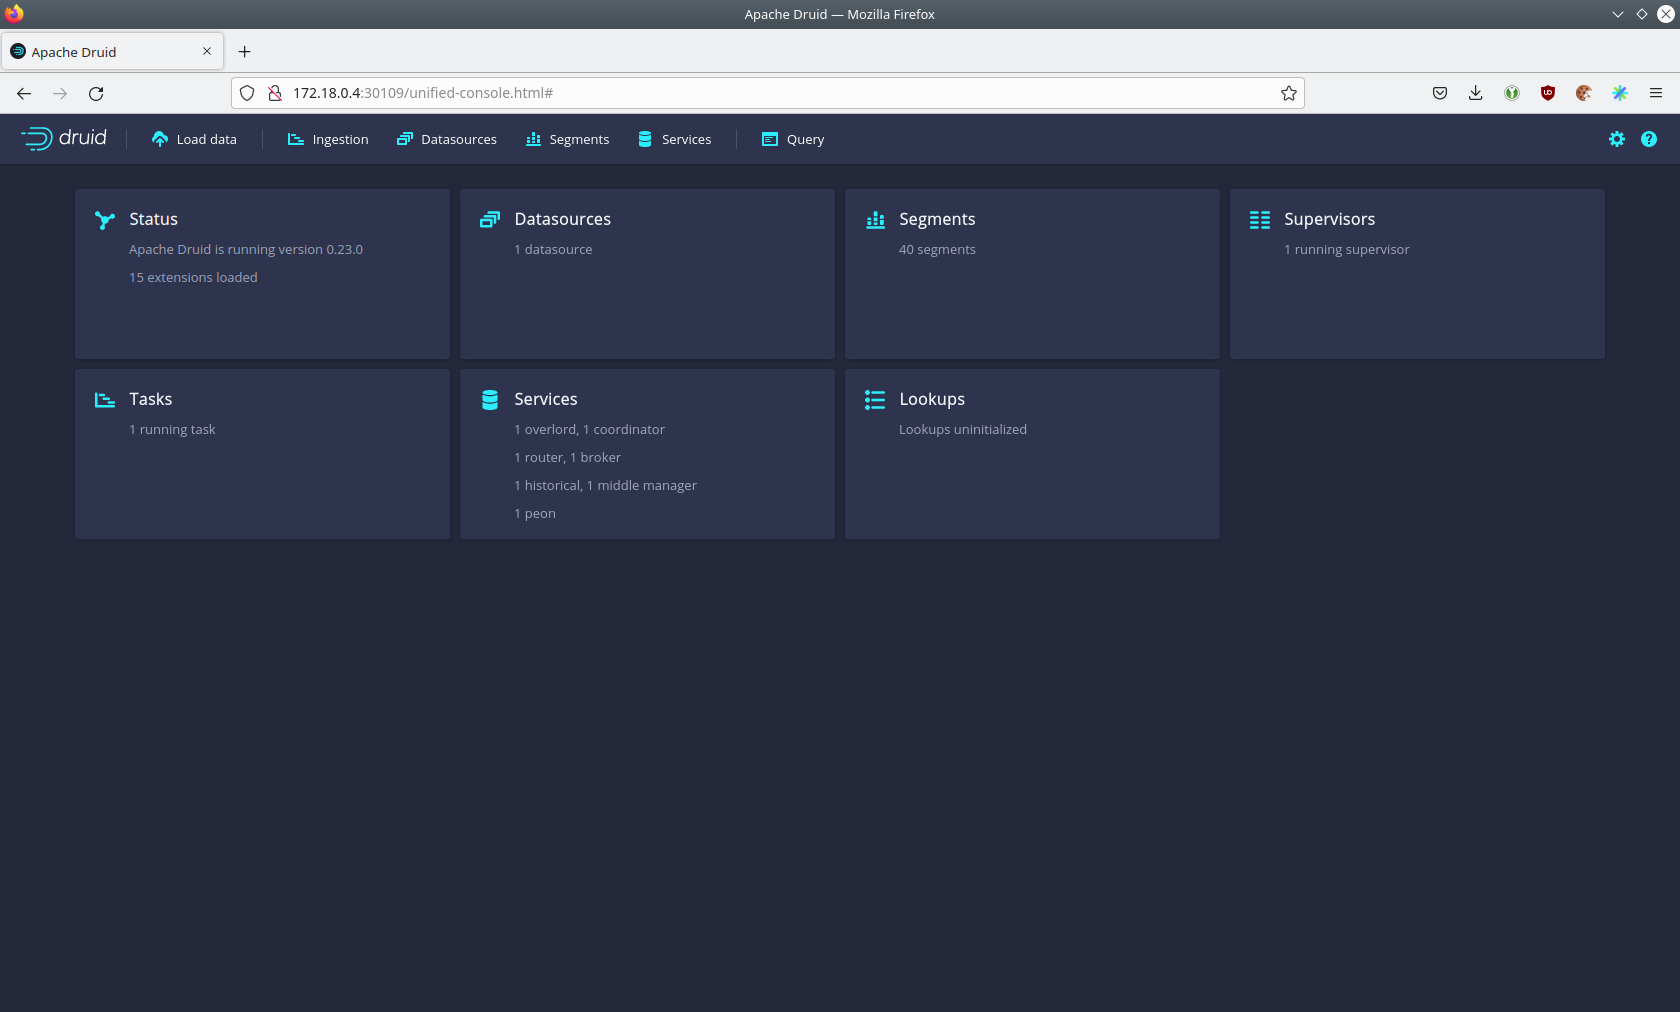Open the settings gear icon

click(1616, 139)
